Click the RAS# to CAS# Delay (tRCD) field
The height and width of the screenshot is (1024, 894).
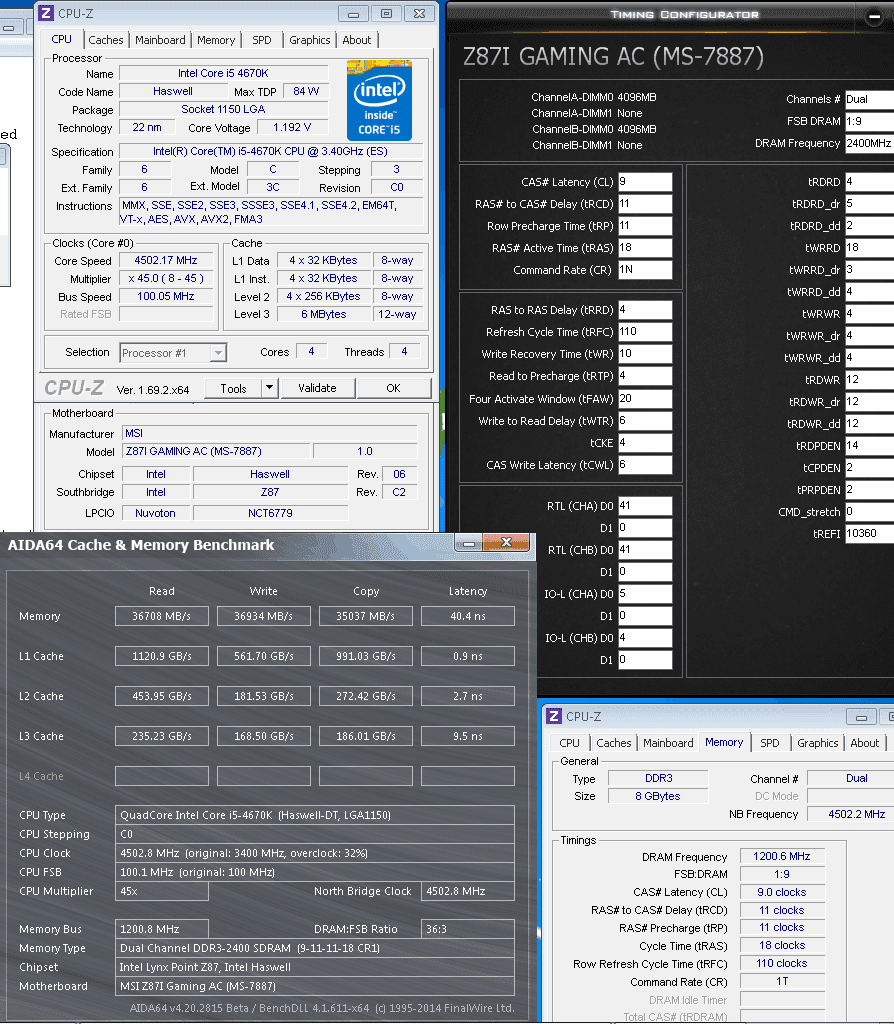pos(645,204)
